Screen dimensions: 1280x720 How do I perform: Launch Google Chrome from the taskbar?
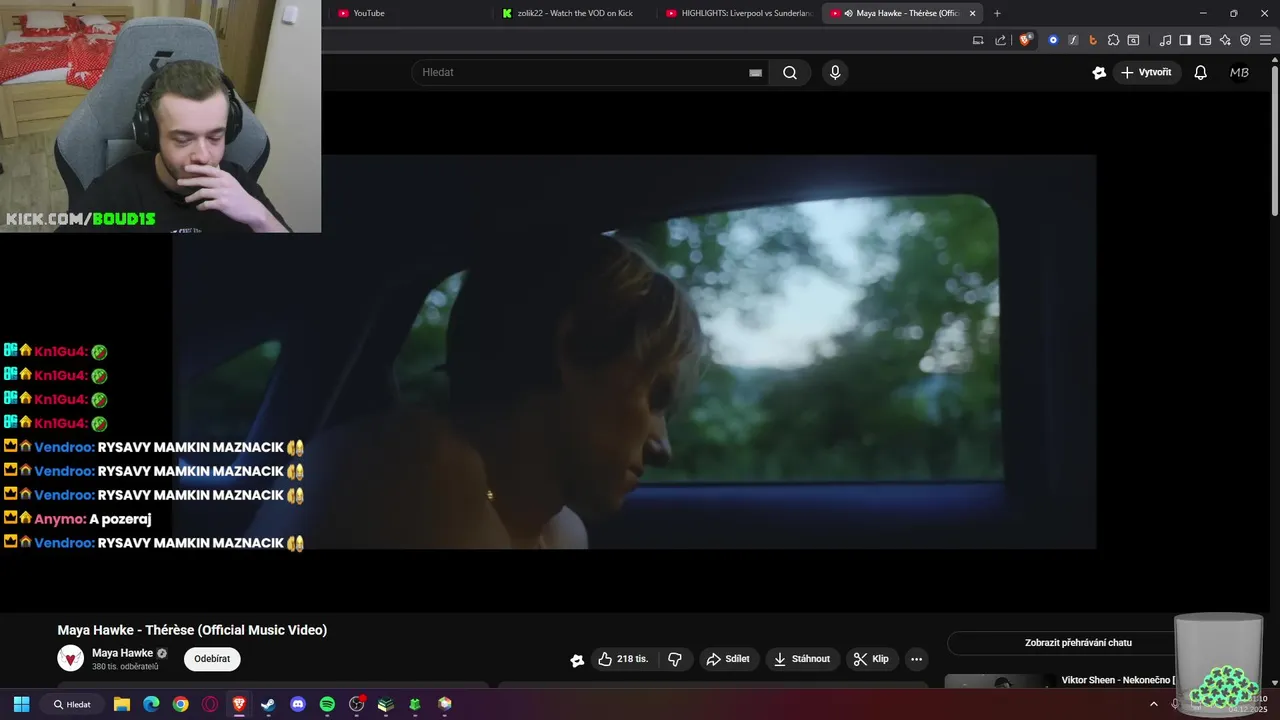click(180, 704)
